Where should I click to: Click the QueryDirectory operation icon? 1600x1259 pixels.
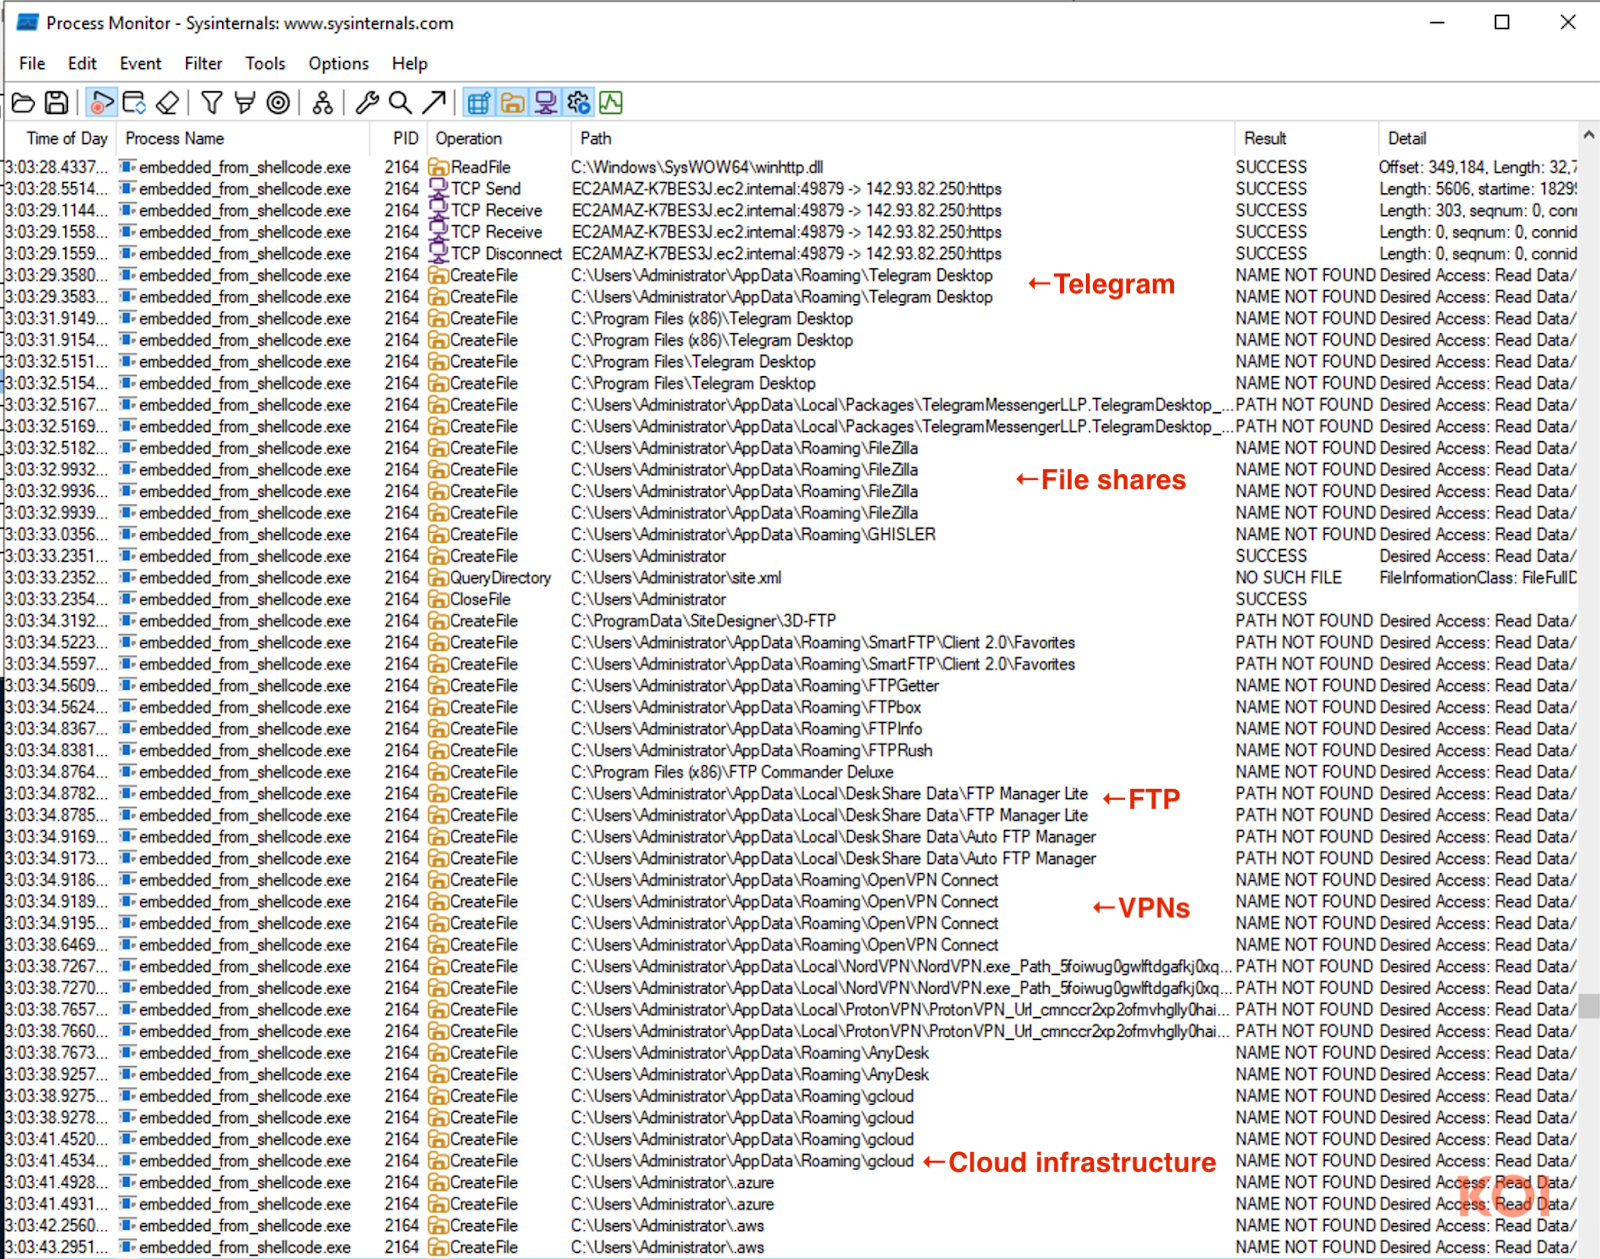tap(438, 578)
